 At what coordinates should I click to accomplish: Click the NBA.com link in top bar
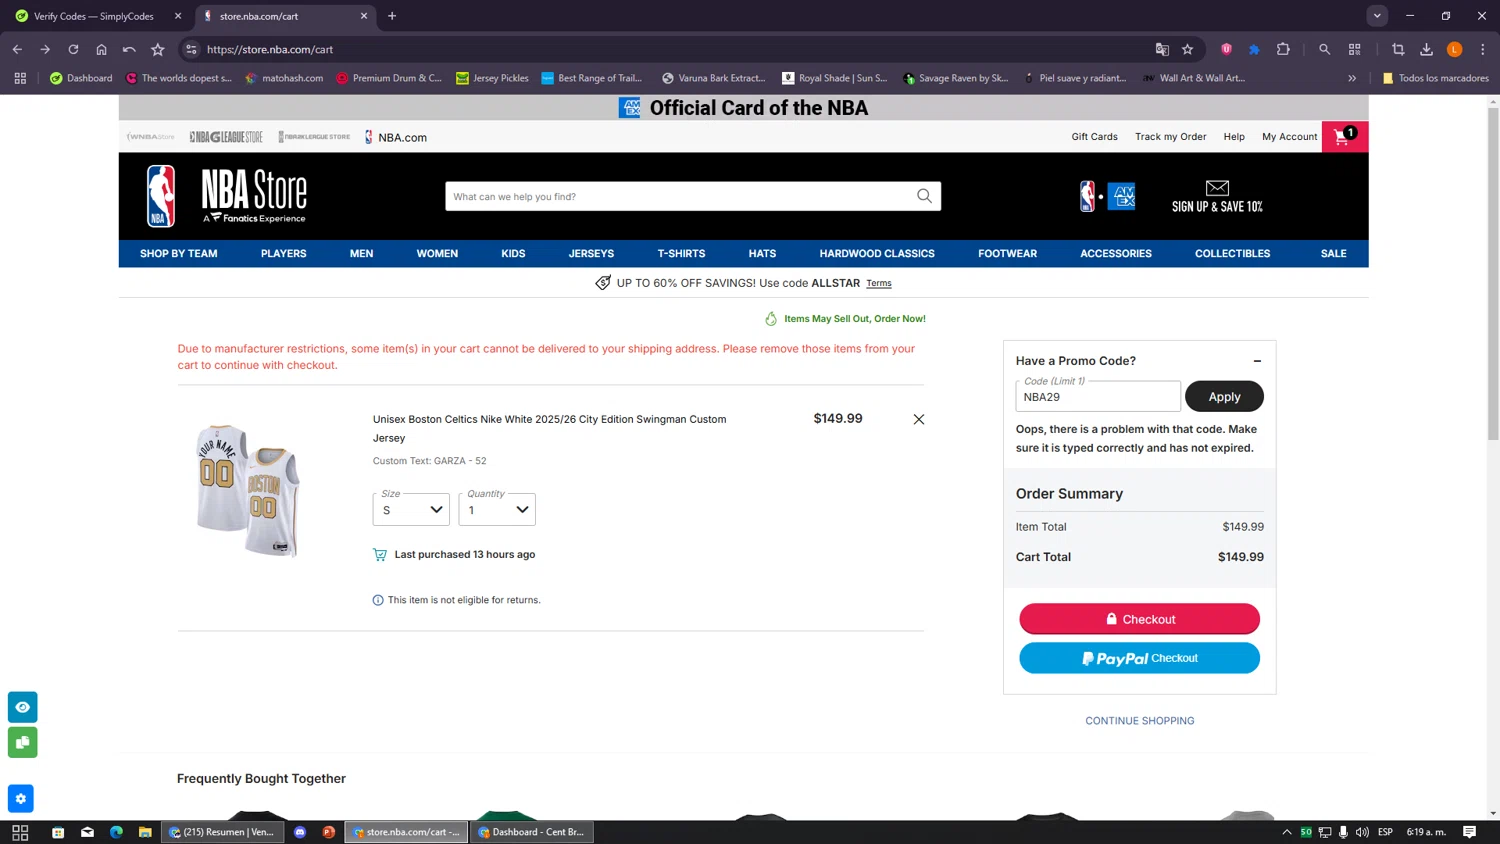(396, 138)
